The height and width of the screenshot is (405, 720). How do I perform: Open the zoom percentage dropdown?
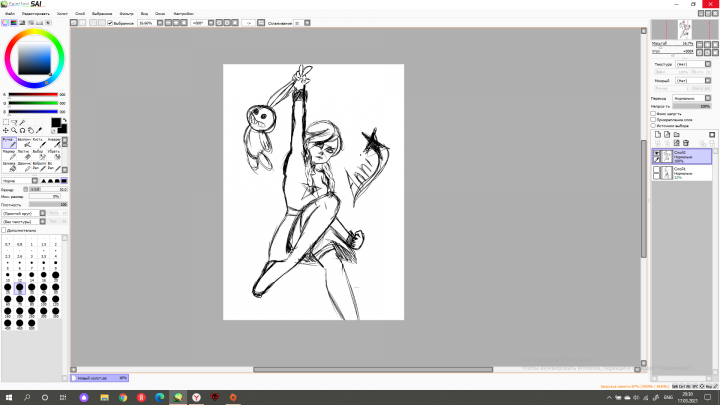[x=160, y=22]
